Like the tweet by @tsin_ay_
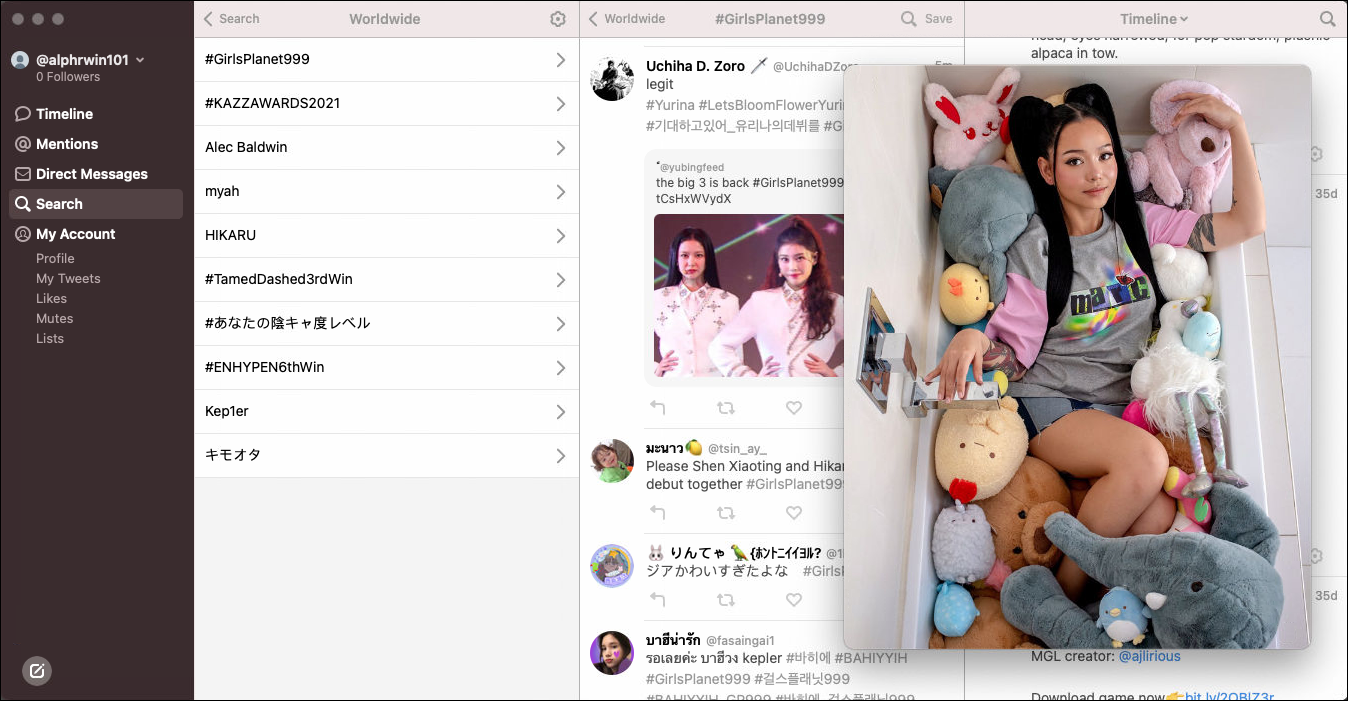 tap(794, 513)
